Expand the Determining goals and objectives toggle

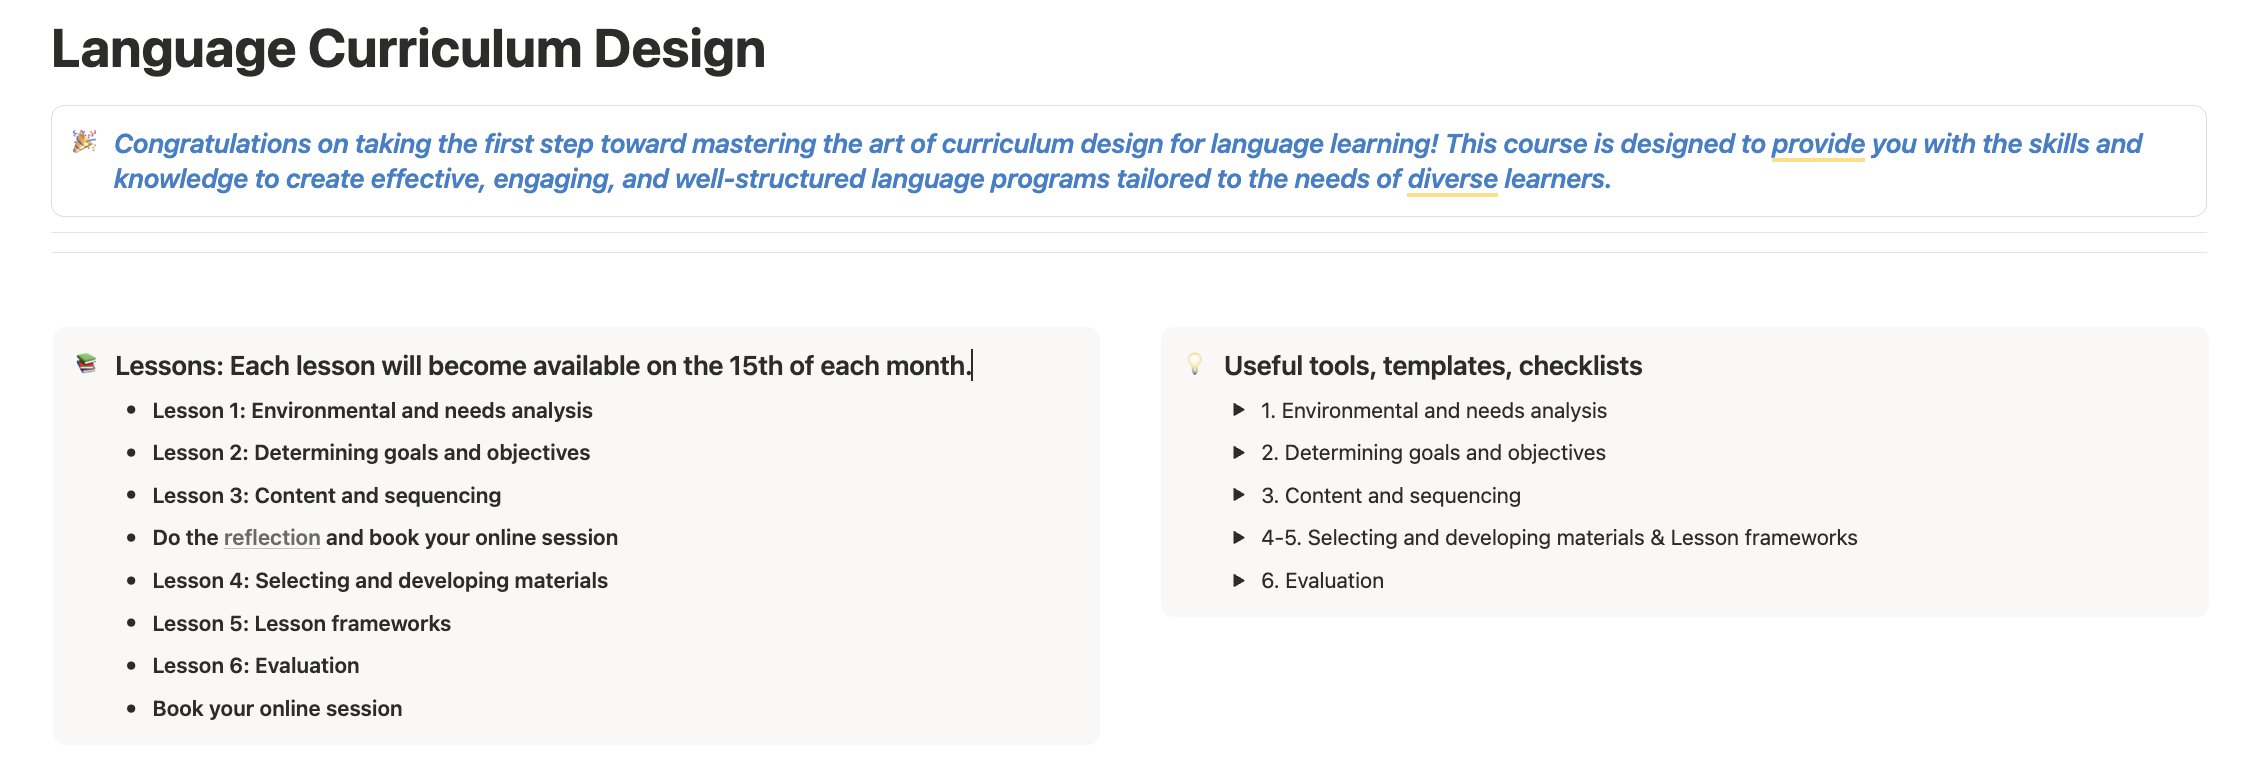coord(1238,452)
